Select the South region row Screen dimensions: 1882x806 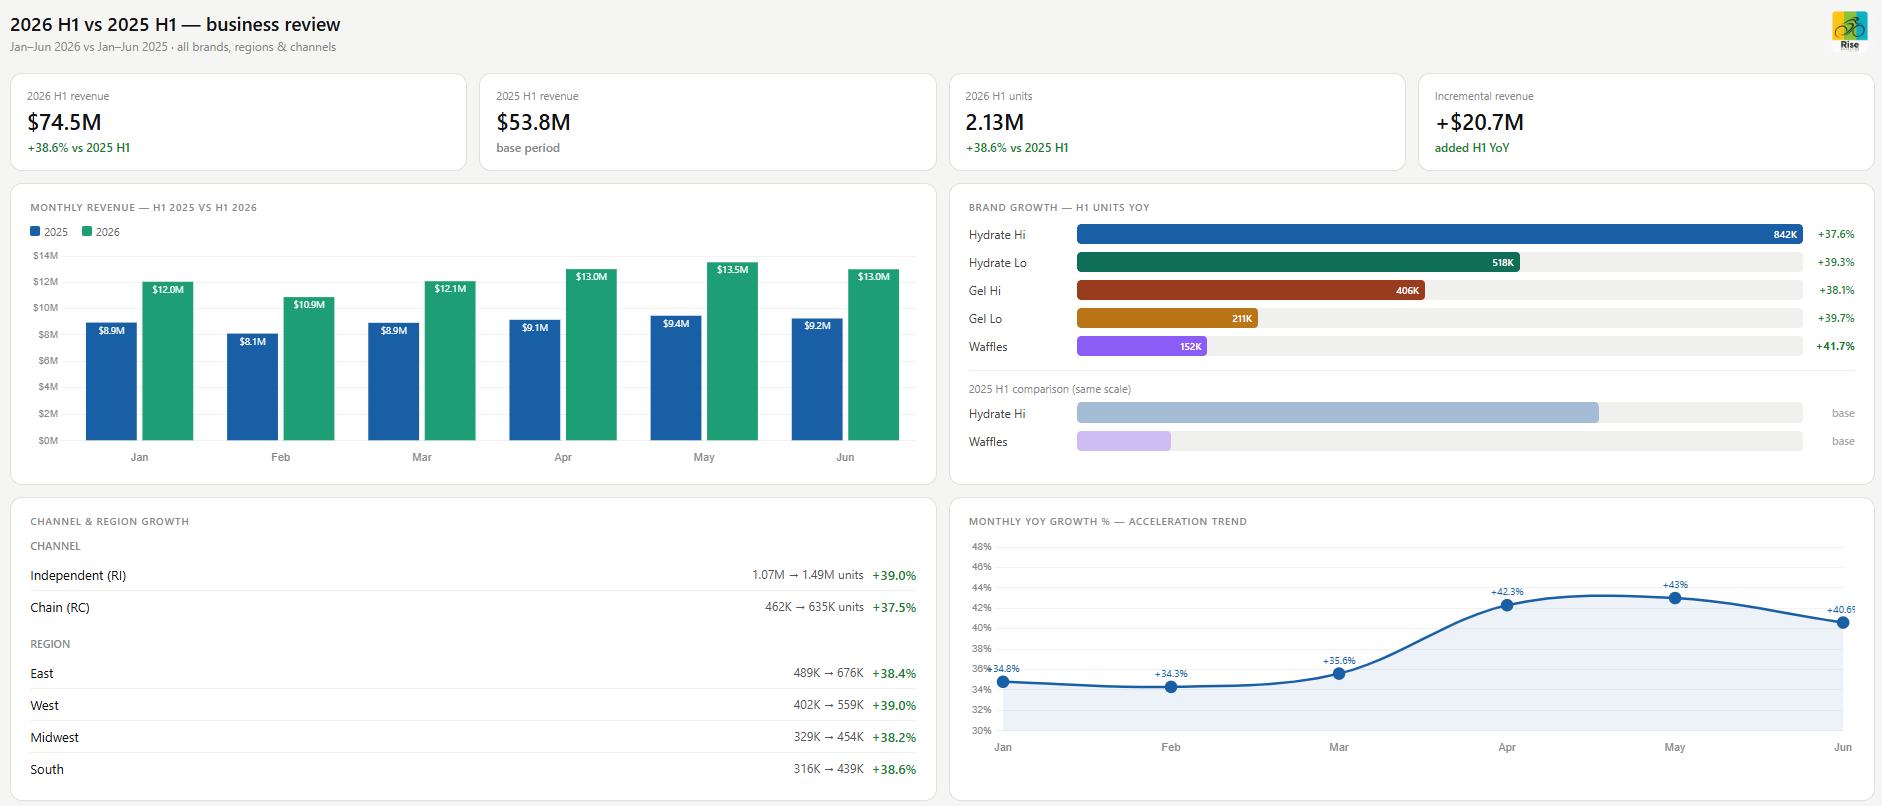click(x=473, y=769)
